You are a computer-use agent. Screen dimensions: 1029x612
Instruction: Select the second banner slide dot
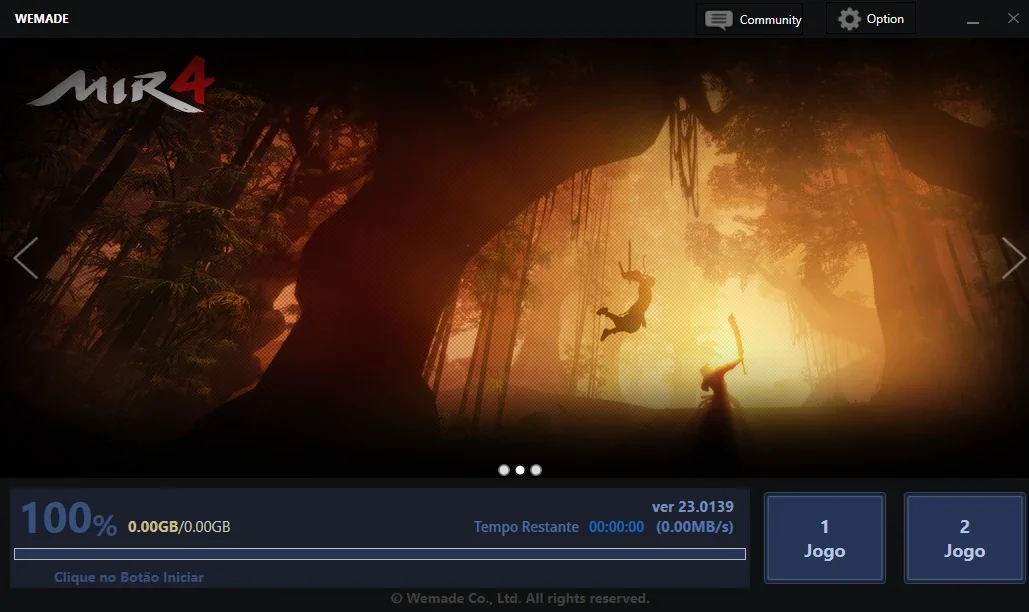(520, 470)
